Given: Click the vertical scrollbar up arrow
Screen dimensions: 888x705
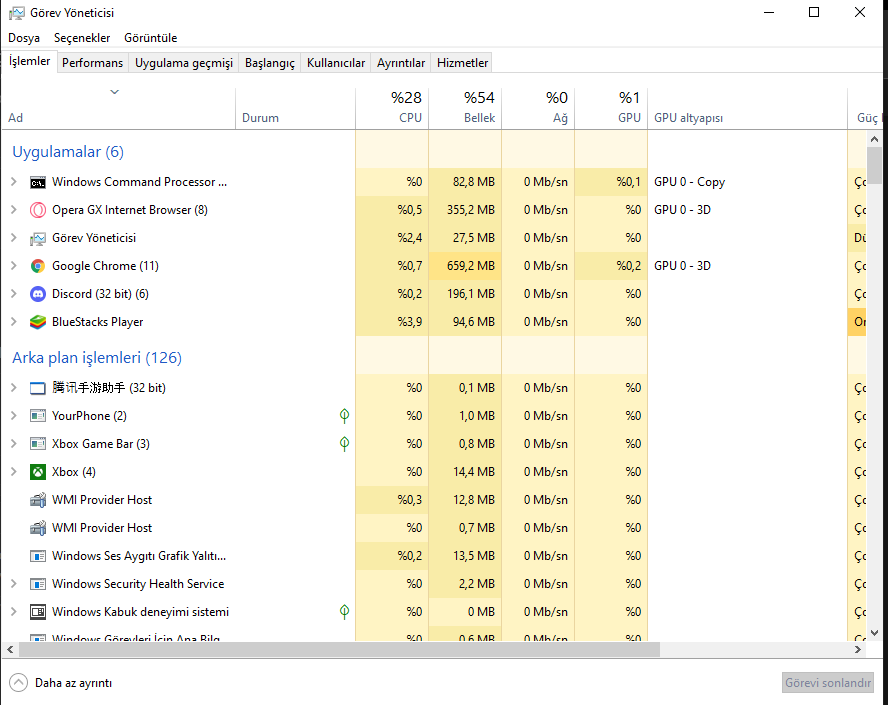Looking at the screenshot, I should [x=874, y=139].
